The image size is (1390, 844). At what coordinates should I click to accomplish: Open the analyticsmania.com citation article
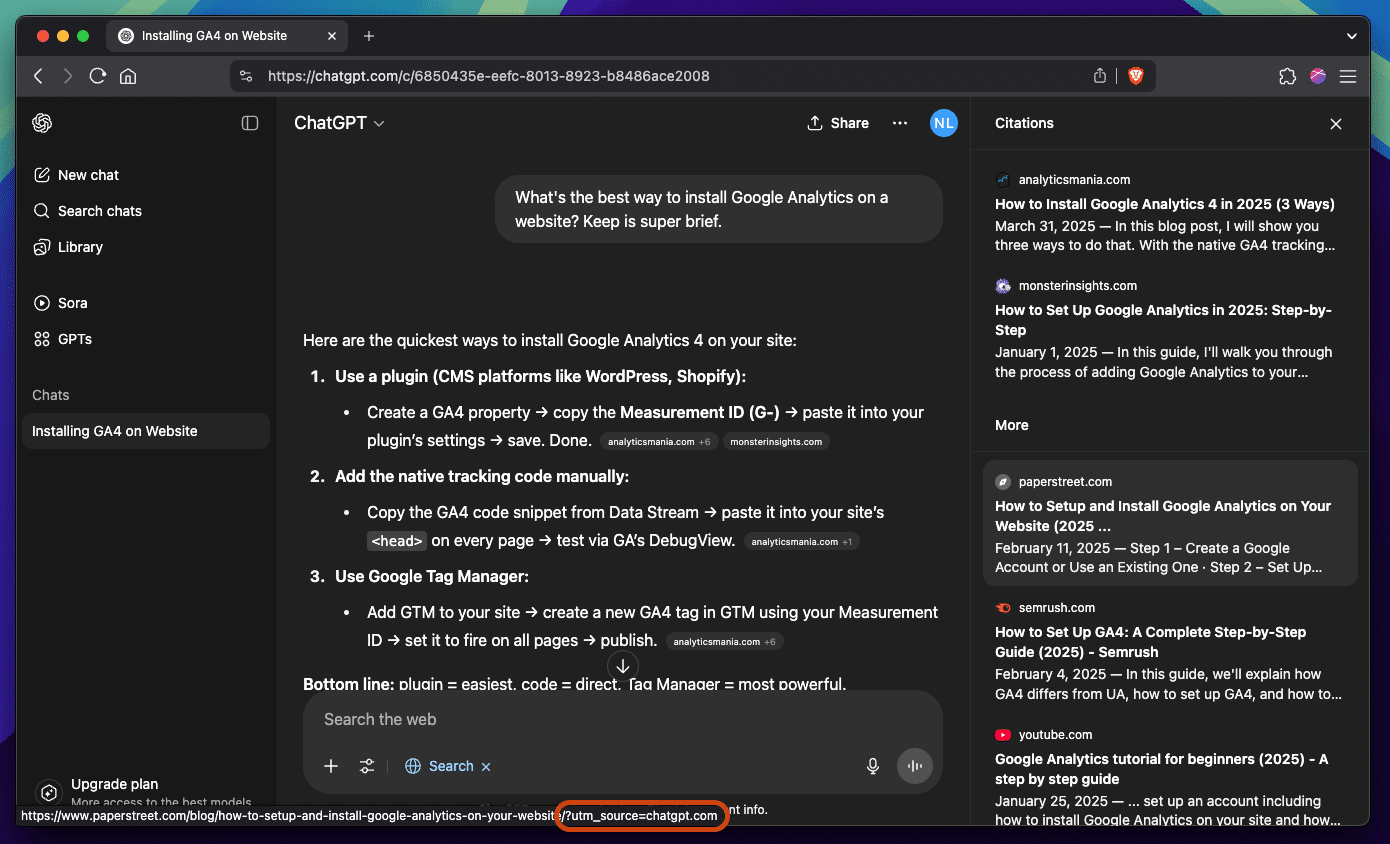click(1170, 212)
